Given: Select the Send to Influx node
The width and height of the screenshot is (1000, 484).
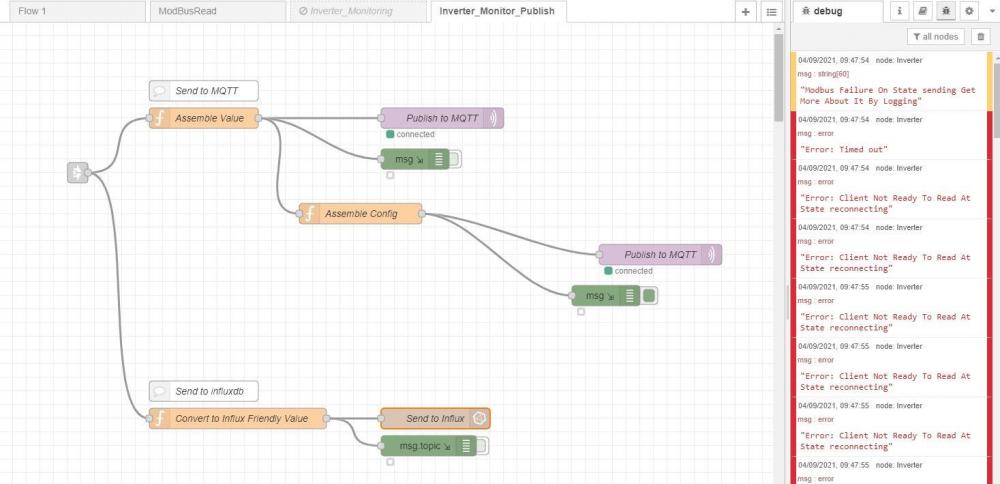Looking at the screenshot, I should (435, 419).
